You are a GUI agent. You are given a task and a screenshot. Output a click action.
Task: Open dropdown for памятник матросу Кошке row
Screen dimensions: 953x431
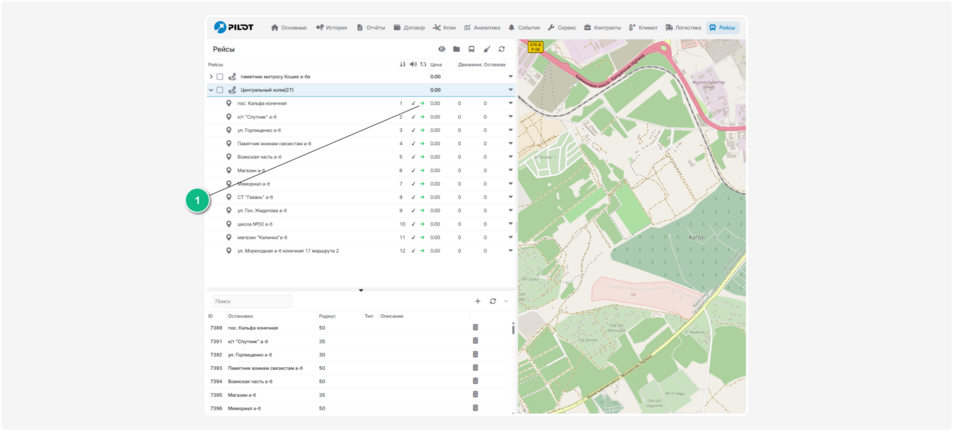coord(511,77)
